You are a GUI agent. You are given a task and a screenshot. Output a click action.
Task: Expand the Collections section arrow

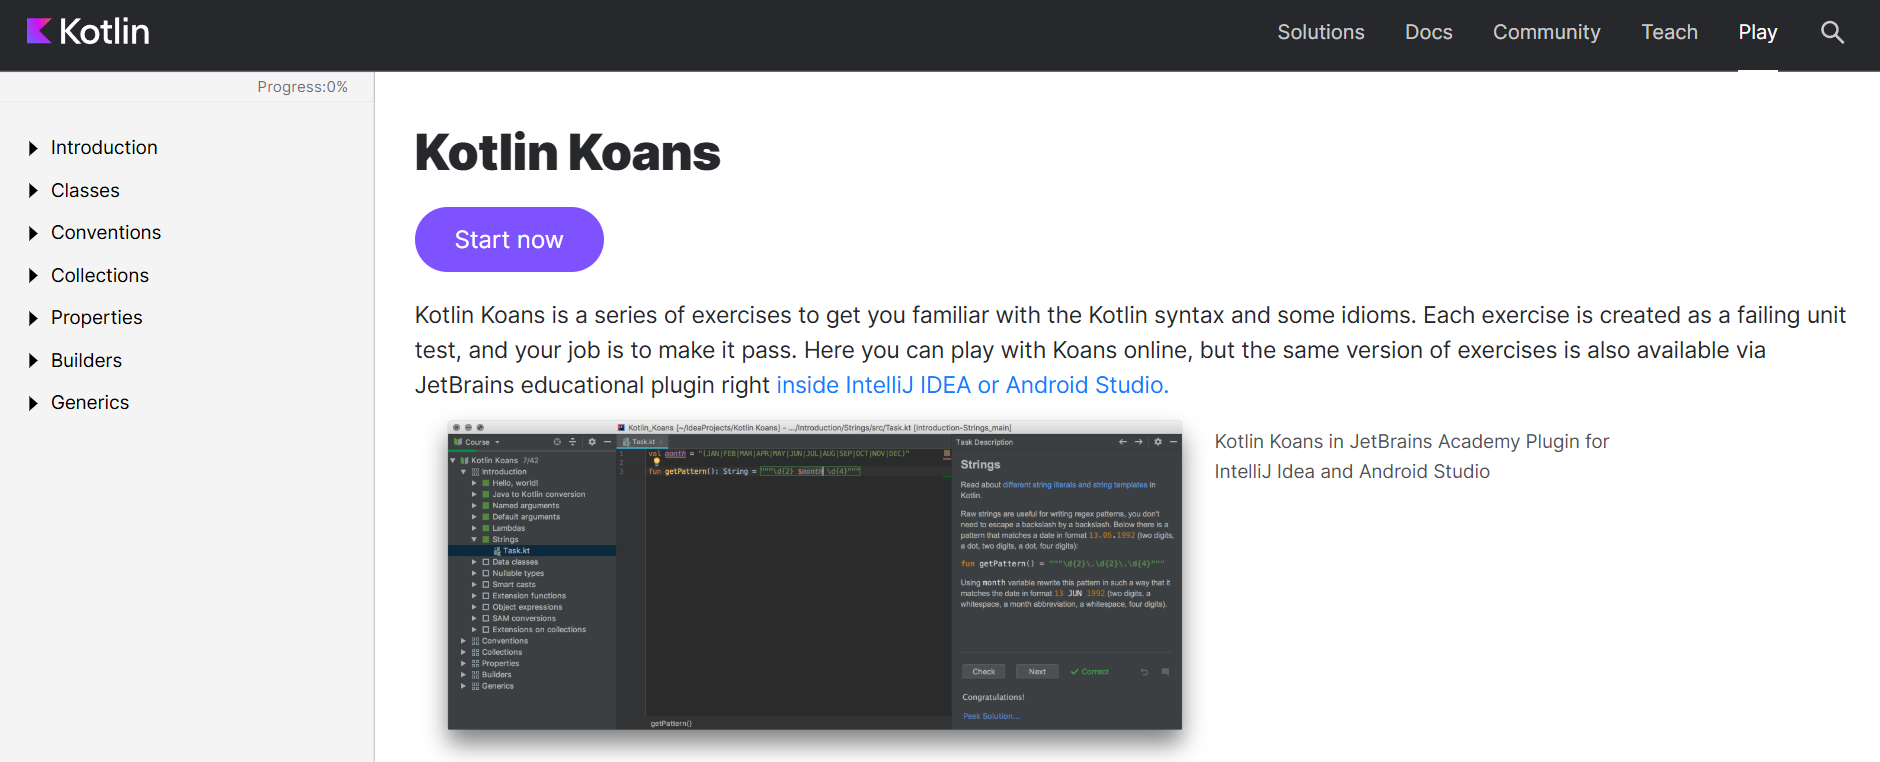point(33,275)
